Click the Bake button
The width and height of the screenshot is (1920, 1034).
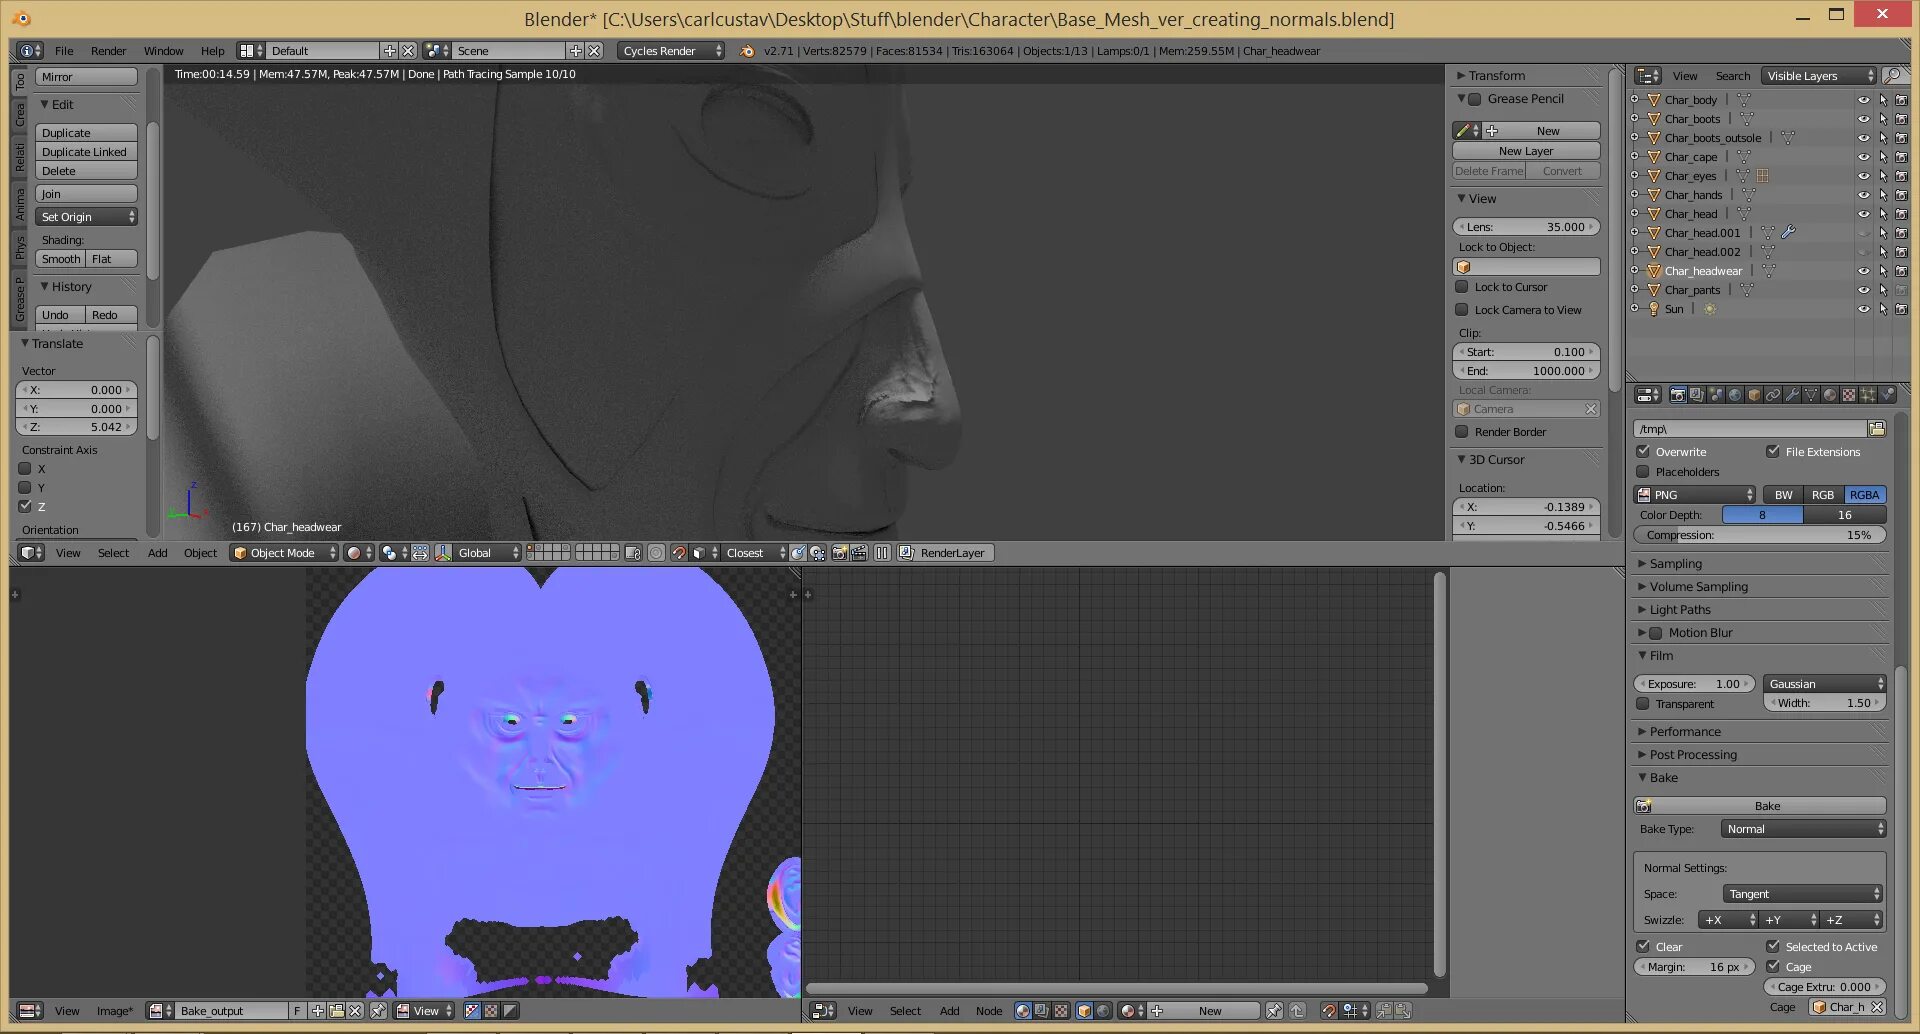1760,806
